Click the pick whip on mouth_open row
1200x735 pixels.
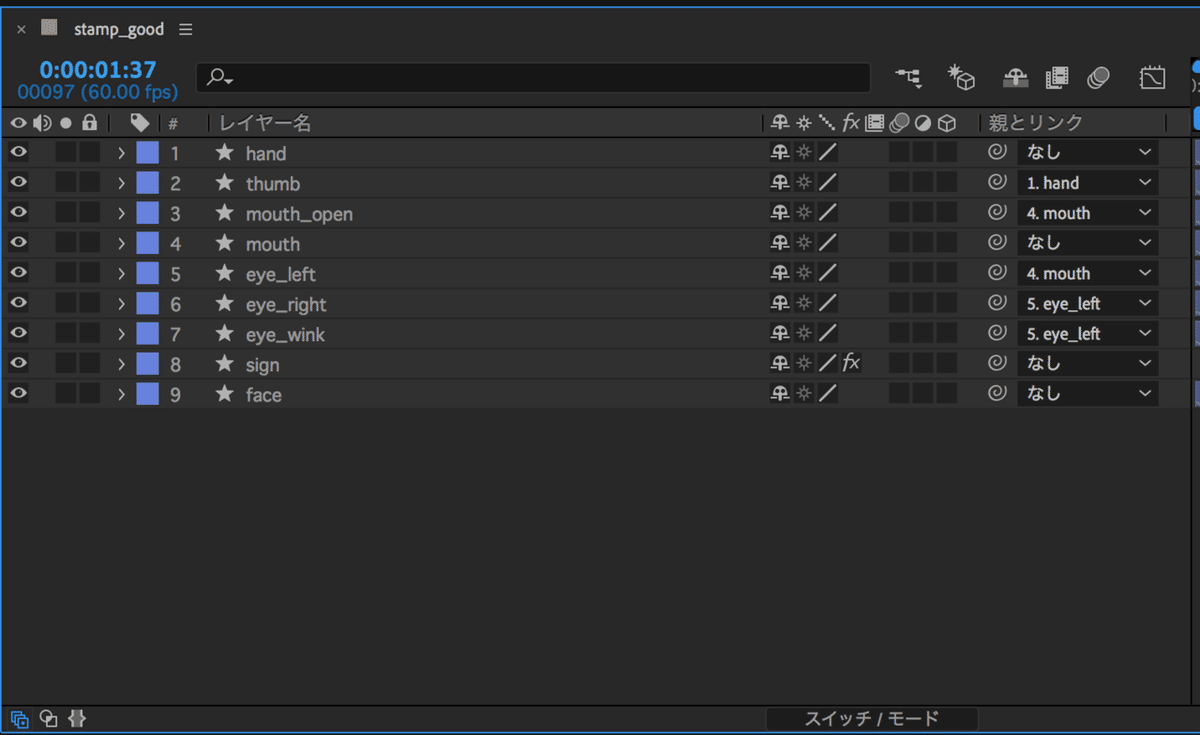click(996, 213)
